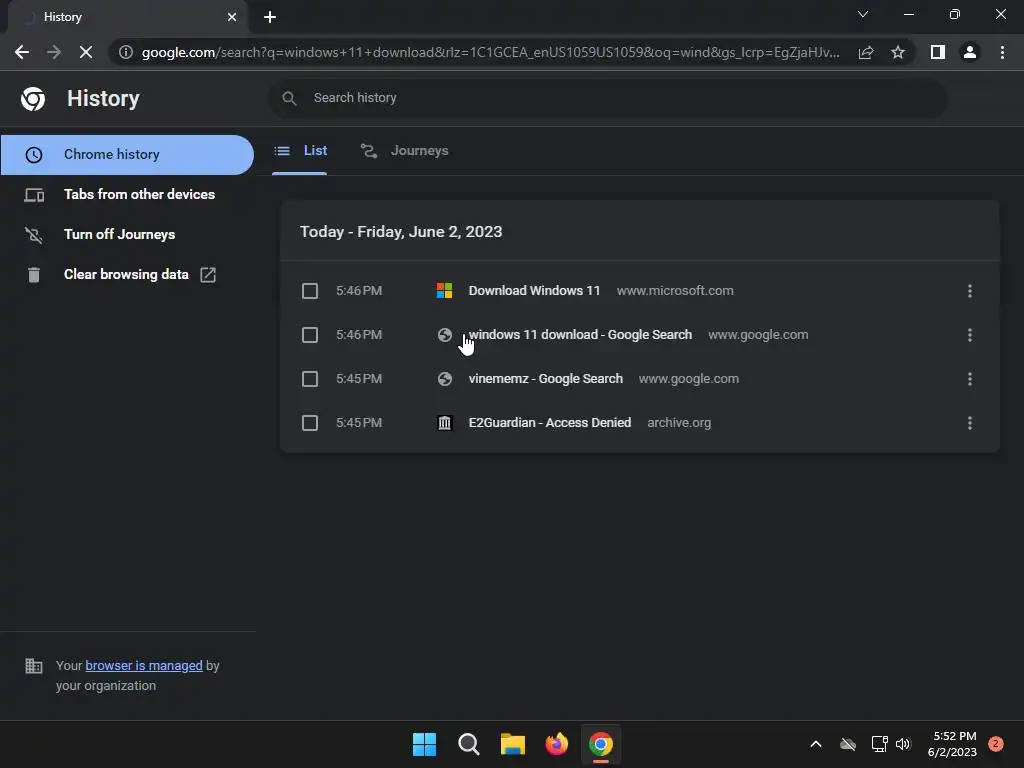Click the Chrome taskbar icon
This screenshot has width=1024, height=768.
[x=601, y=744]
